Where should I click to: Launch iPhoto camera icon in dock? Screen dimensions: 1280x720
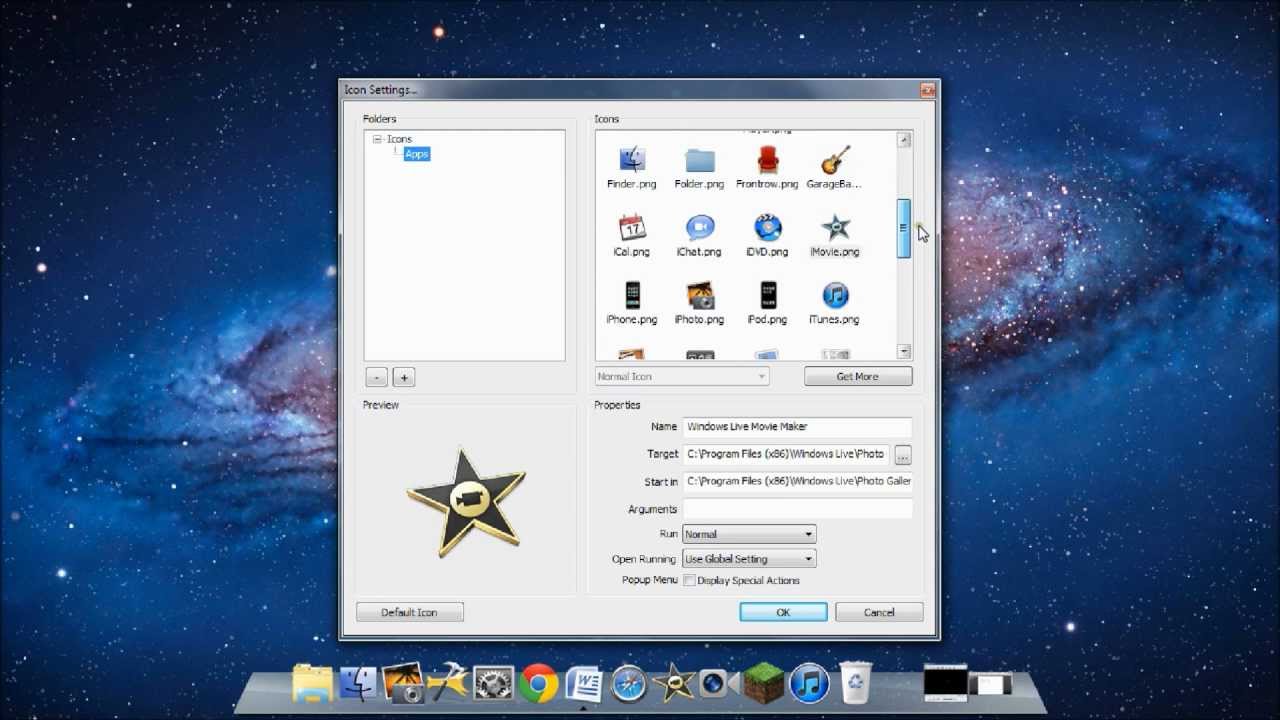403,683
